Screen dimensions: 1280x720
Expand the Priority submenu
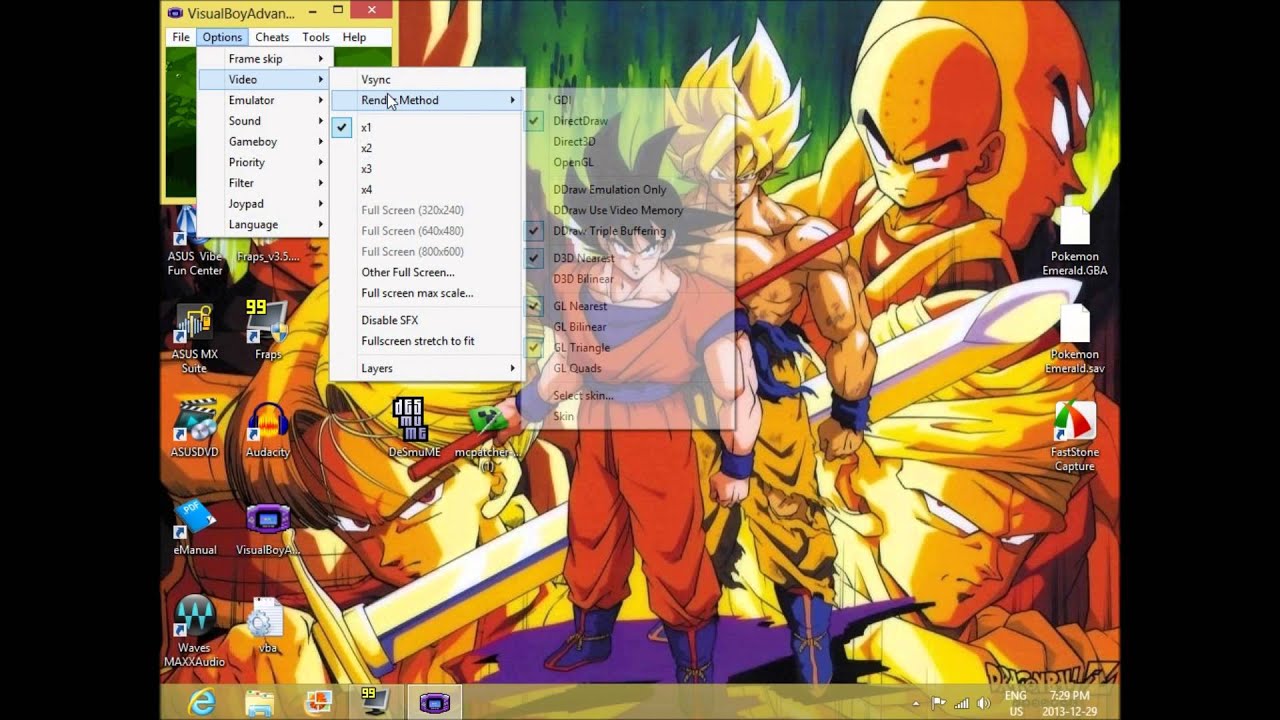(263, 162)
